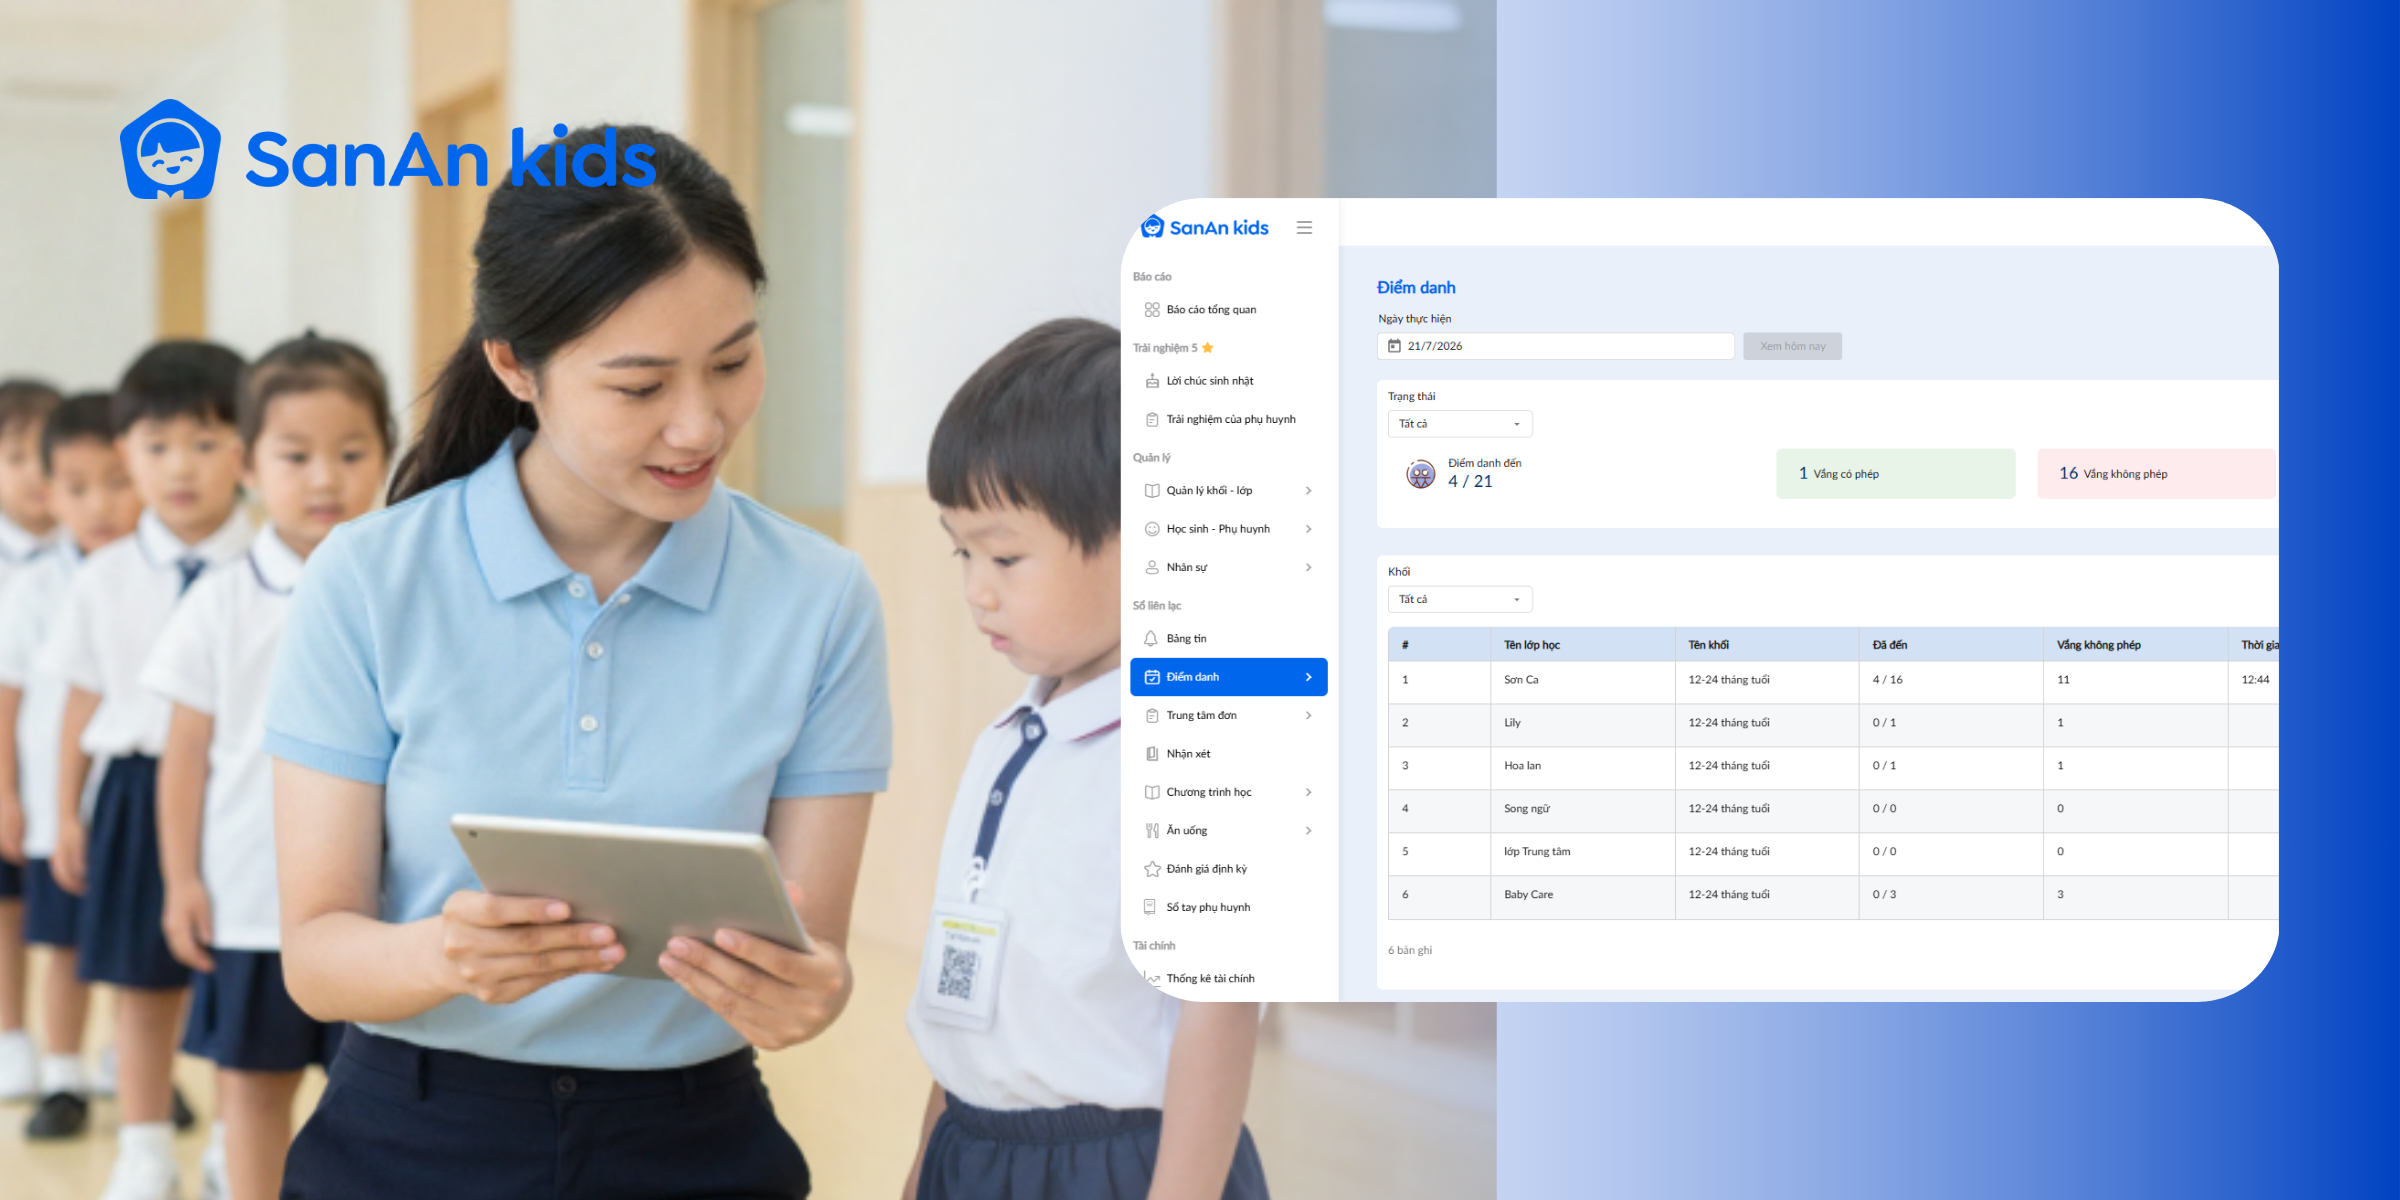Click the SanAn kids logo in the sidebar
The image size is (2400, 1200).
tap(1205, 227)
